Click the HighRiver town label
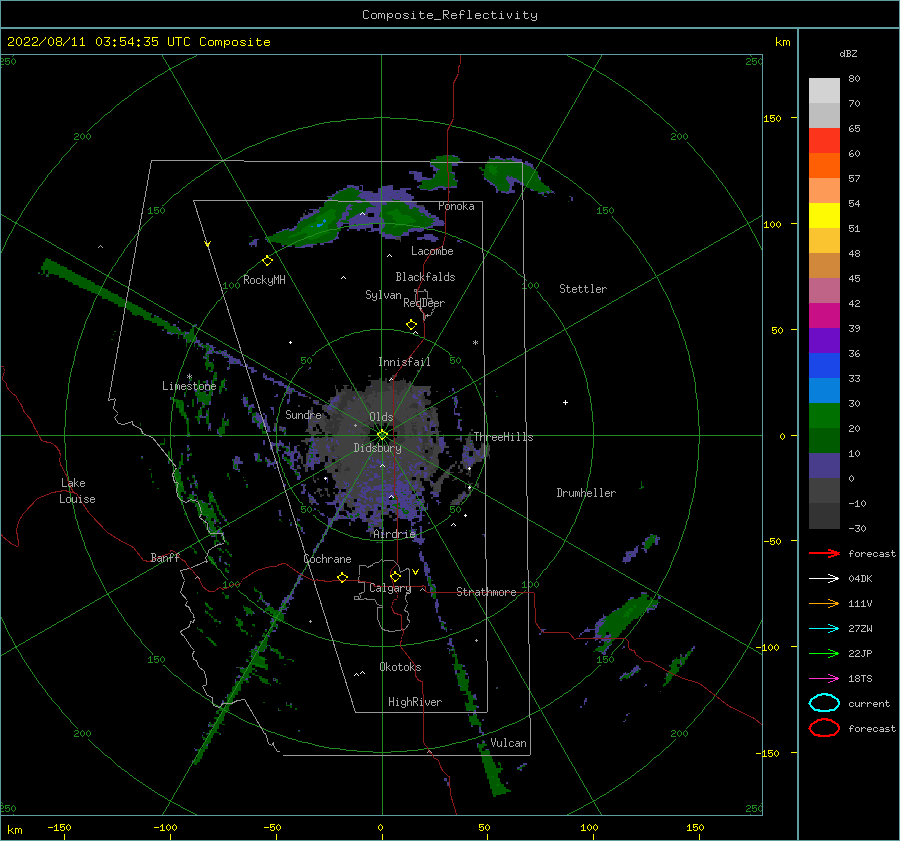The image size is (900, 841). coord(415,702)
